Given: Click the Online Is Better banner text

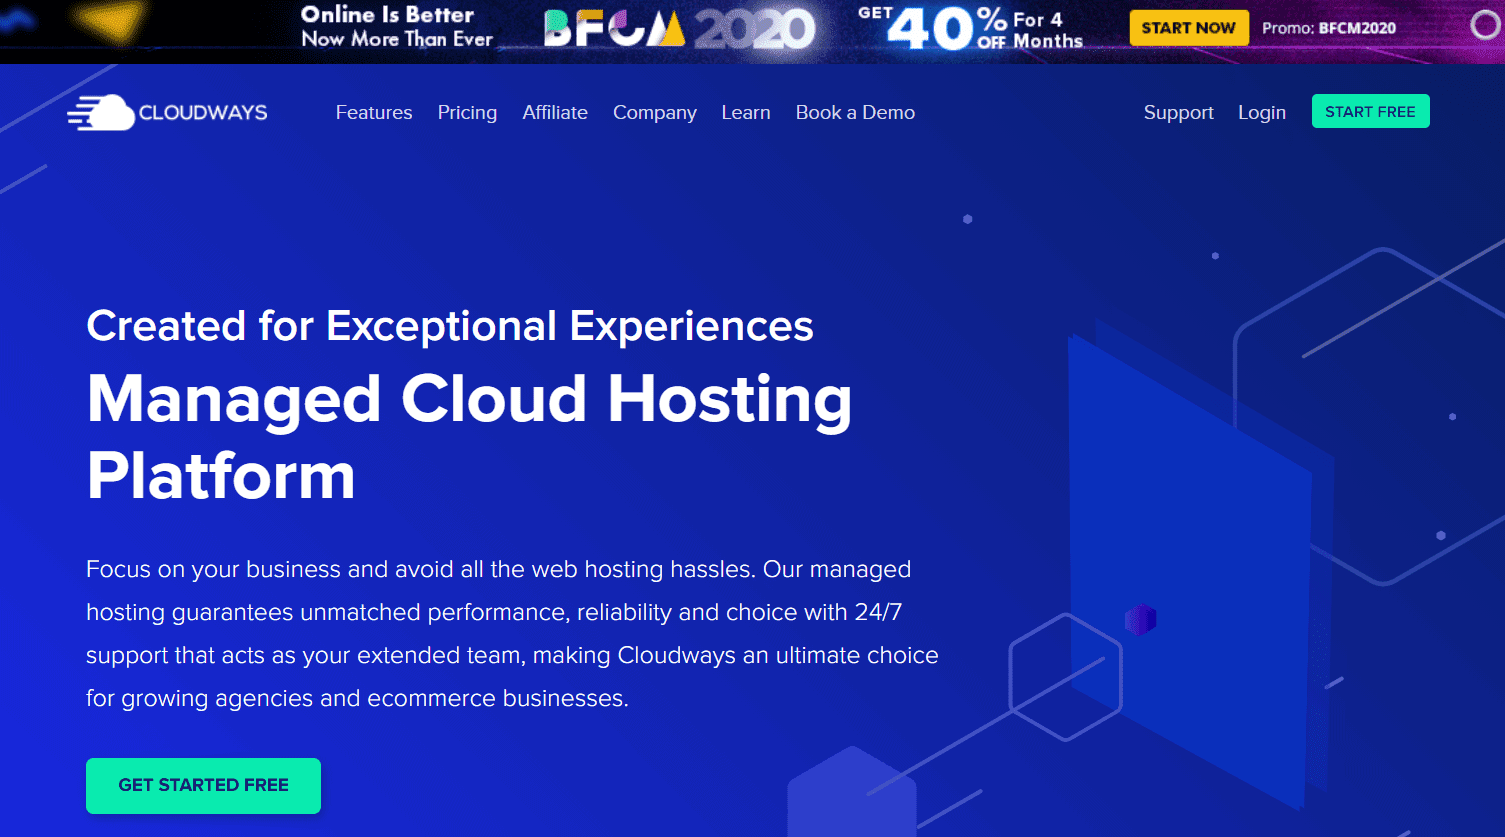Looking at the screenshot, I should pyautogui.click(x=397, y=27).
